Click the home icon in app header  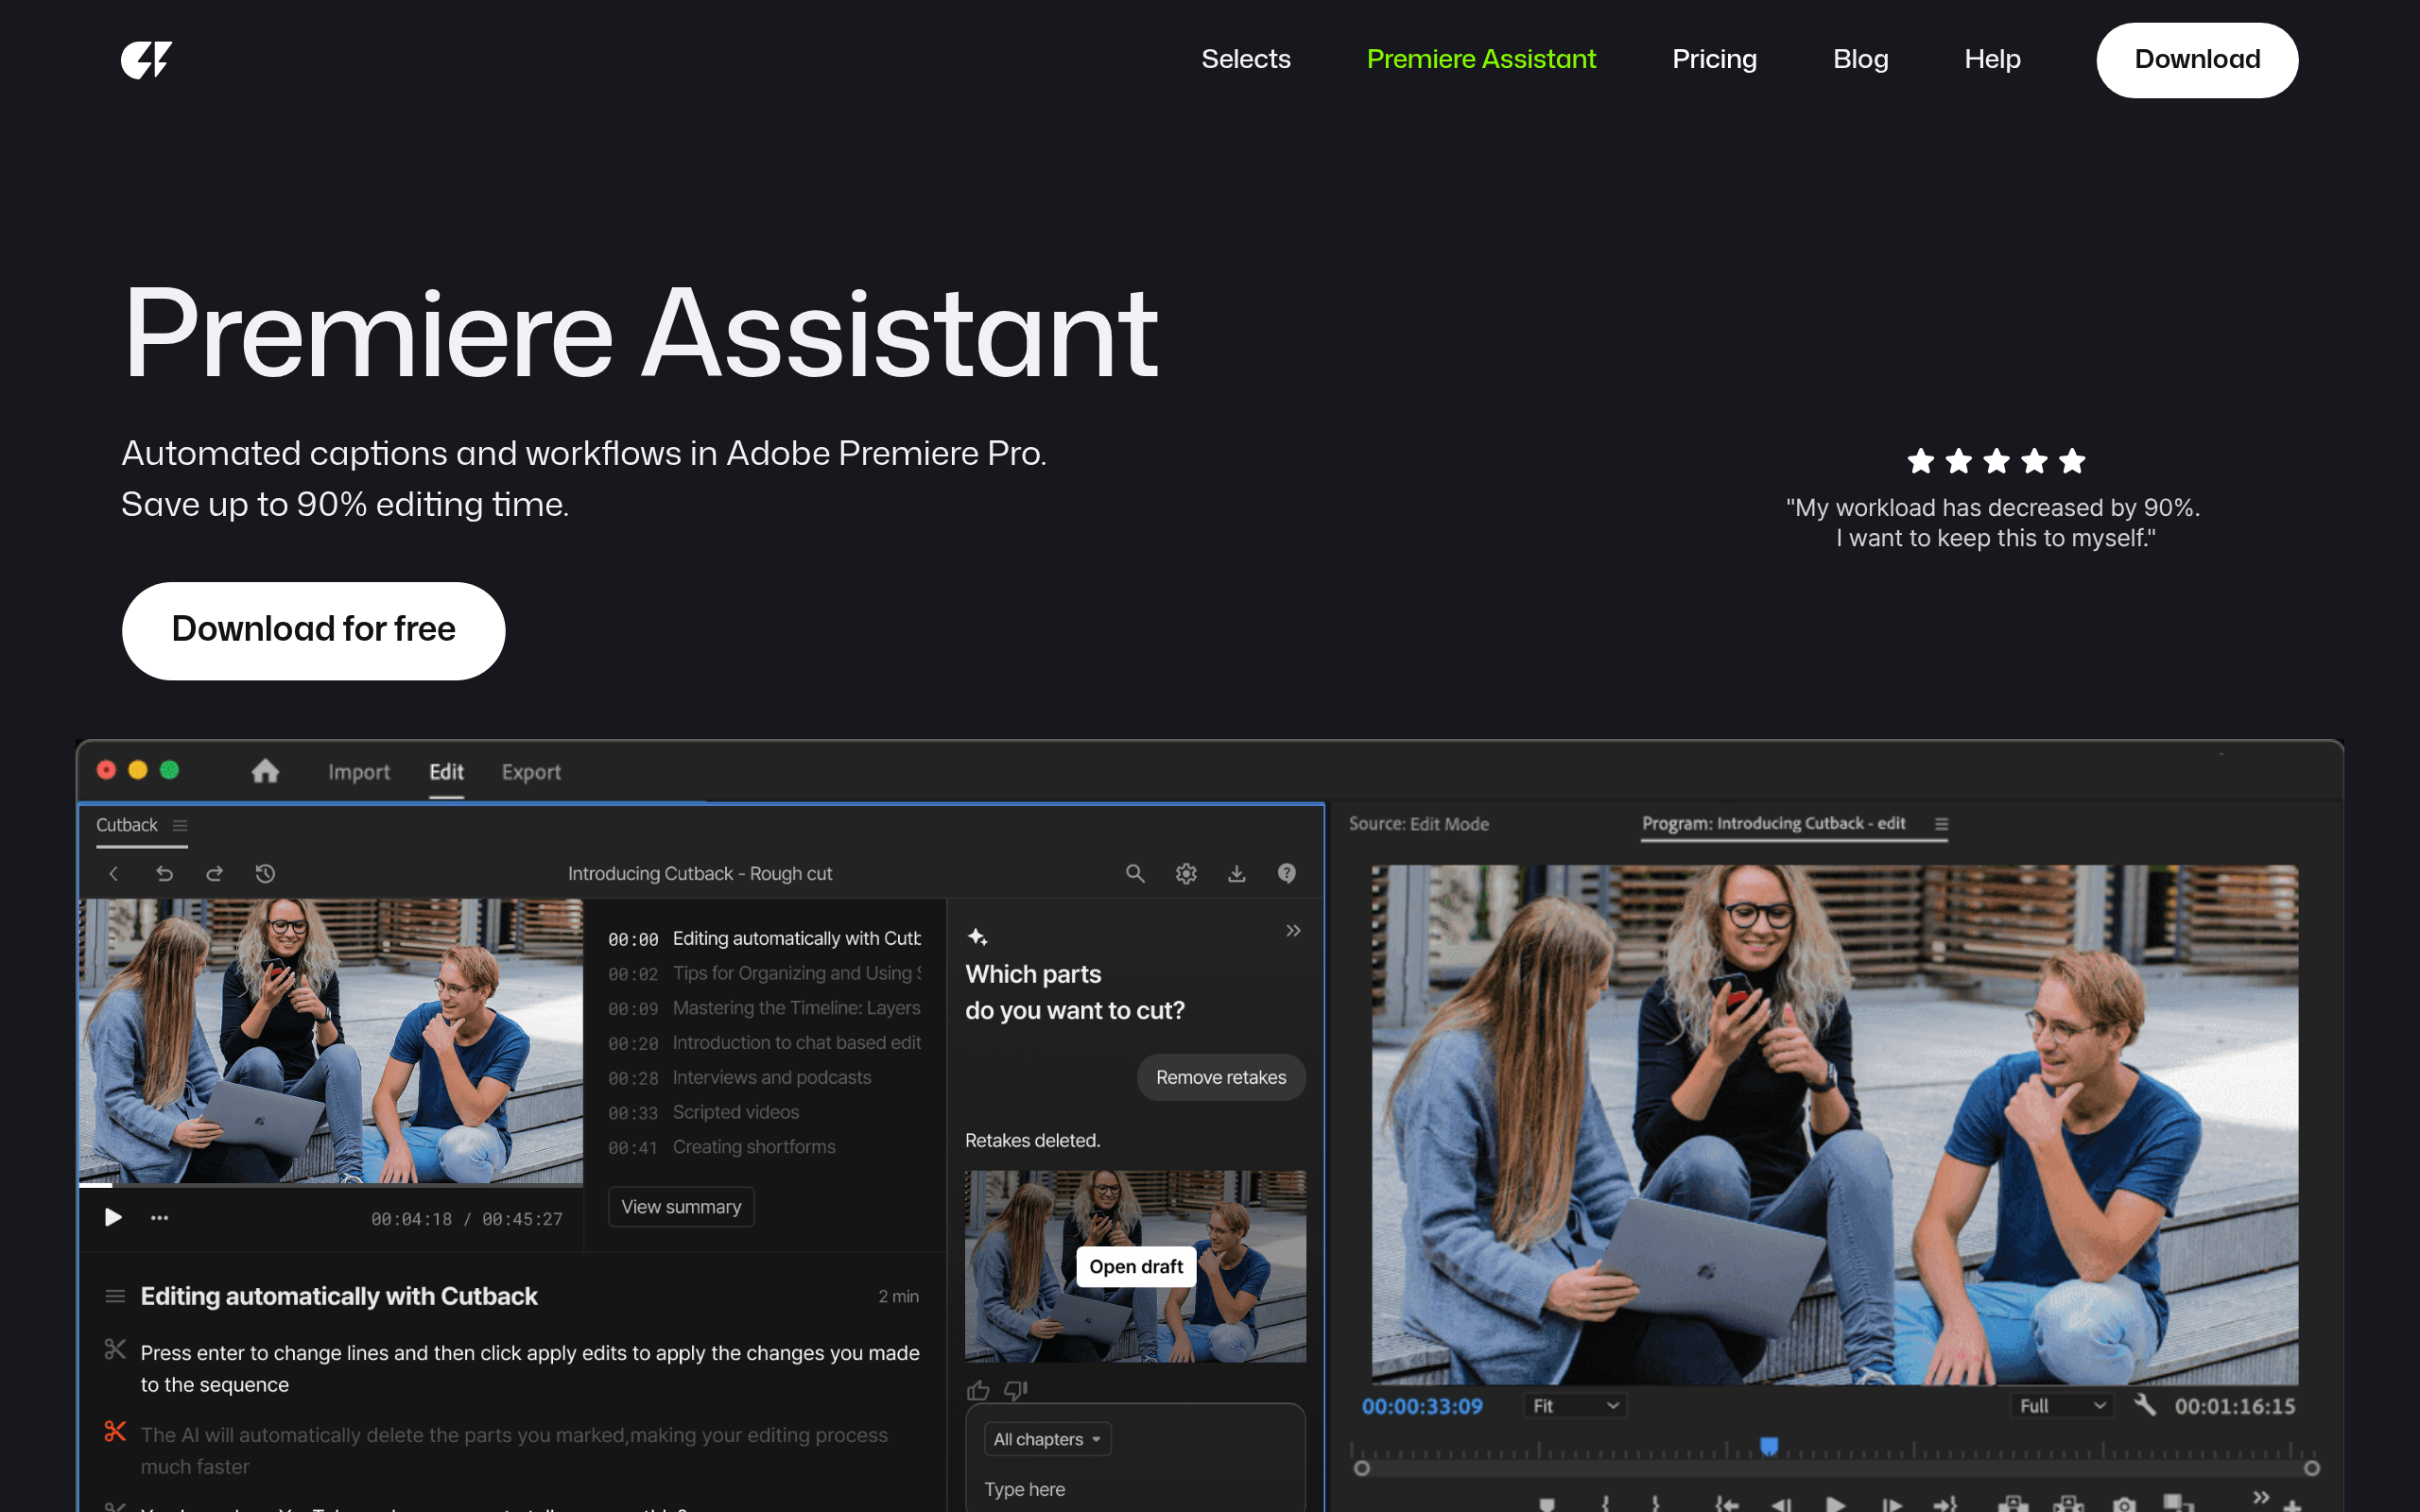265,771
